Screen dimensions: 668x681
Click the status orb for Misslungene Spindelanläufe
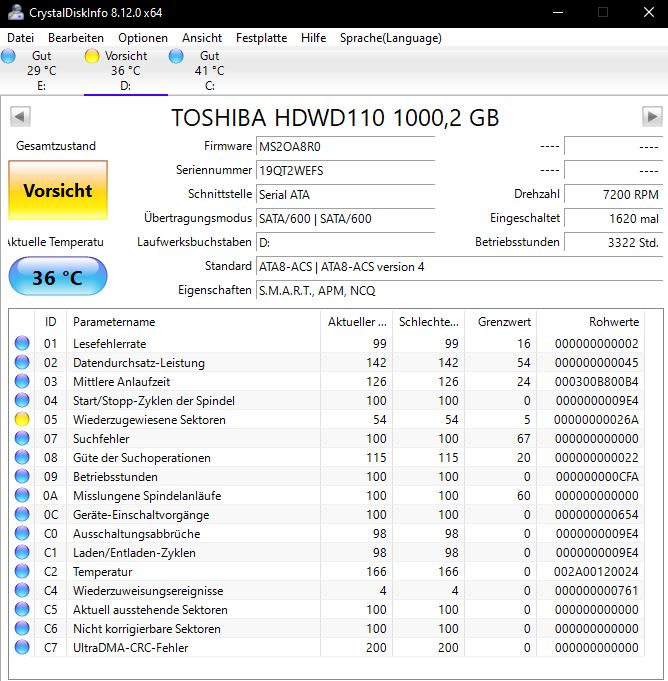pos(22,495)
